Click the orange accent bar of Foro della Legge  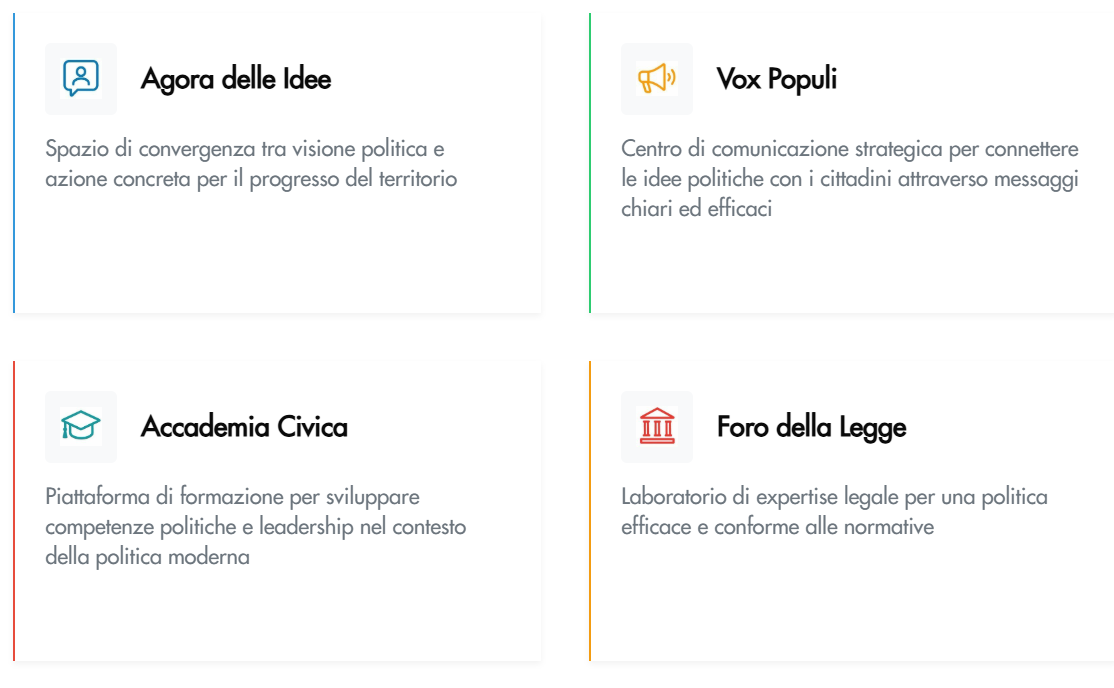pyautogui.click(x=590, y=510)
